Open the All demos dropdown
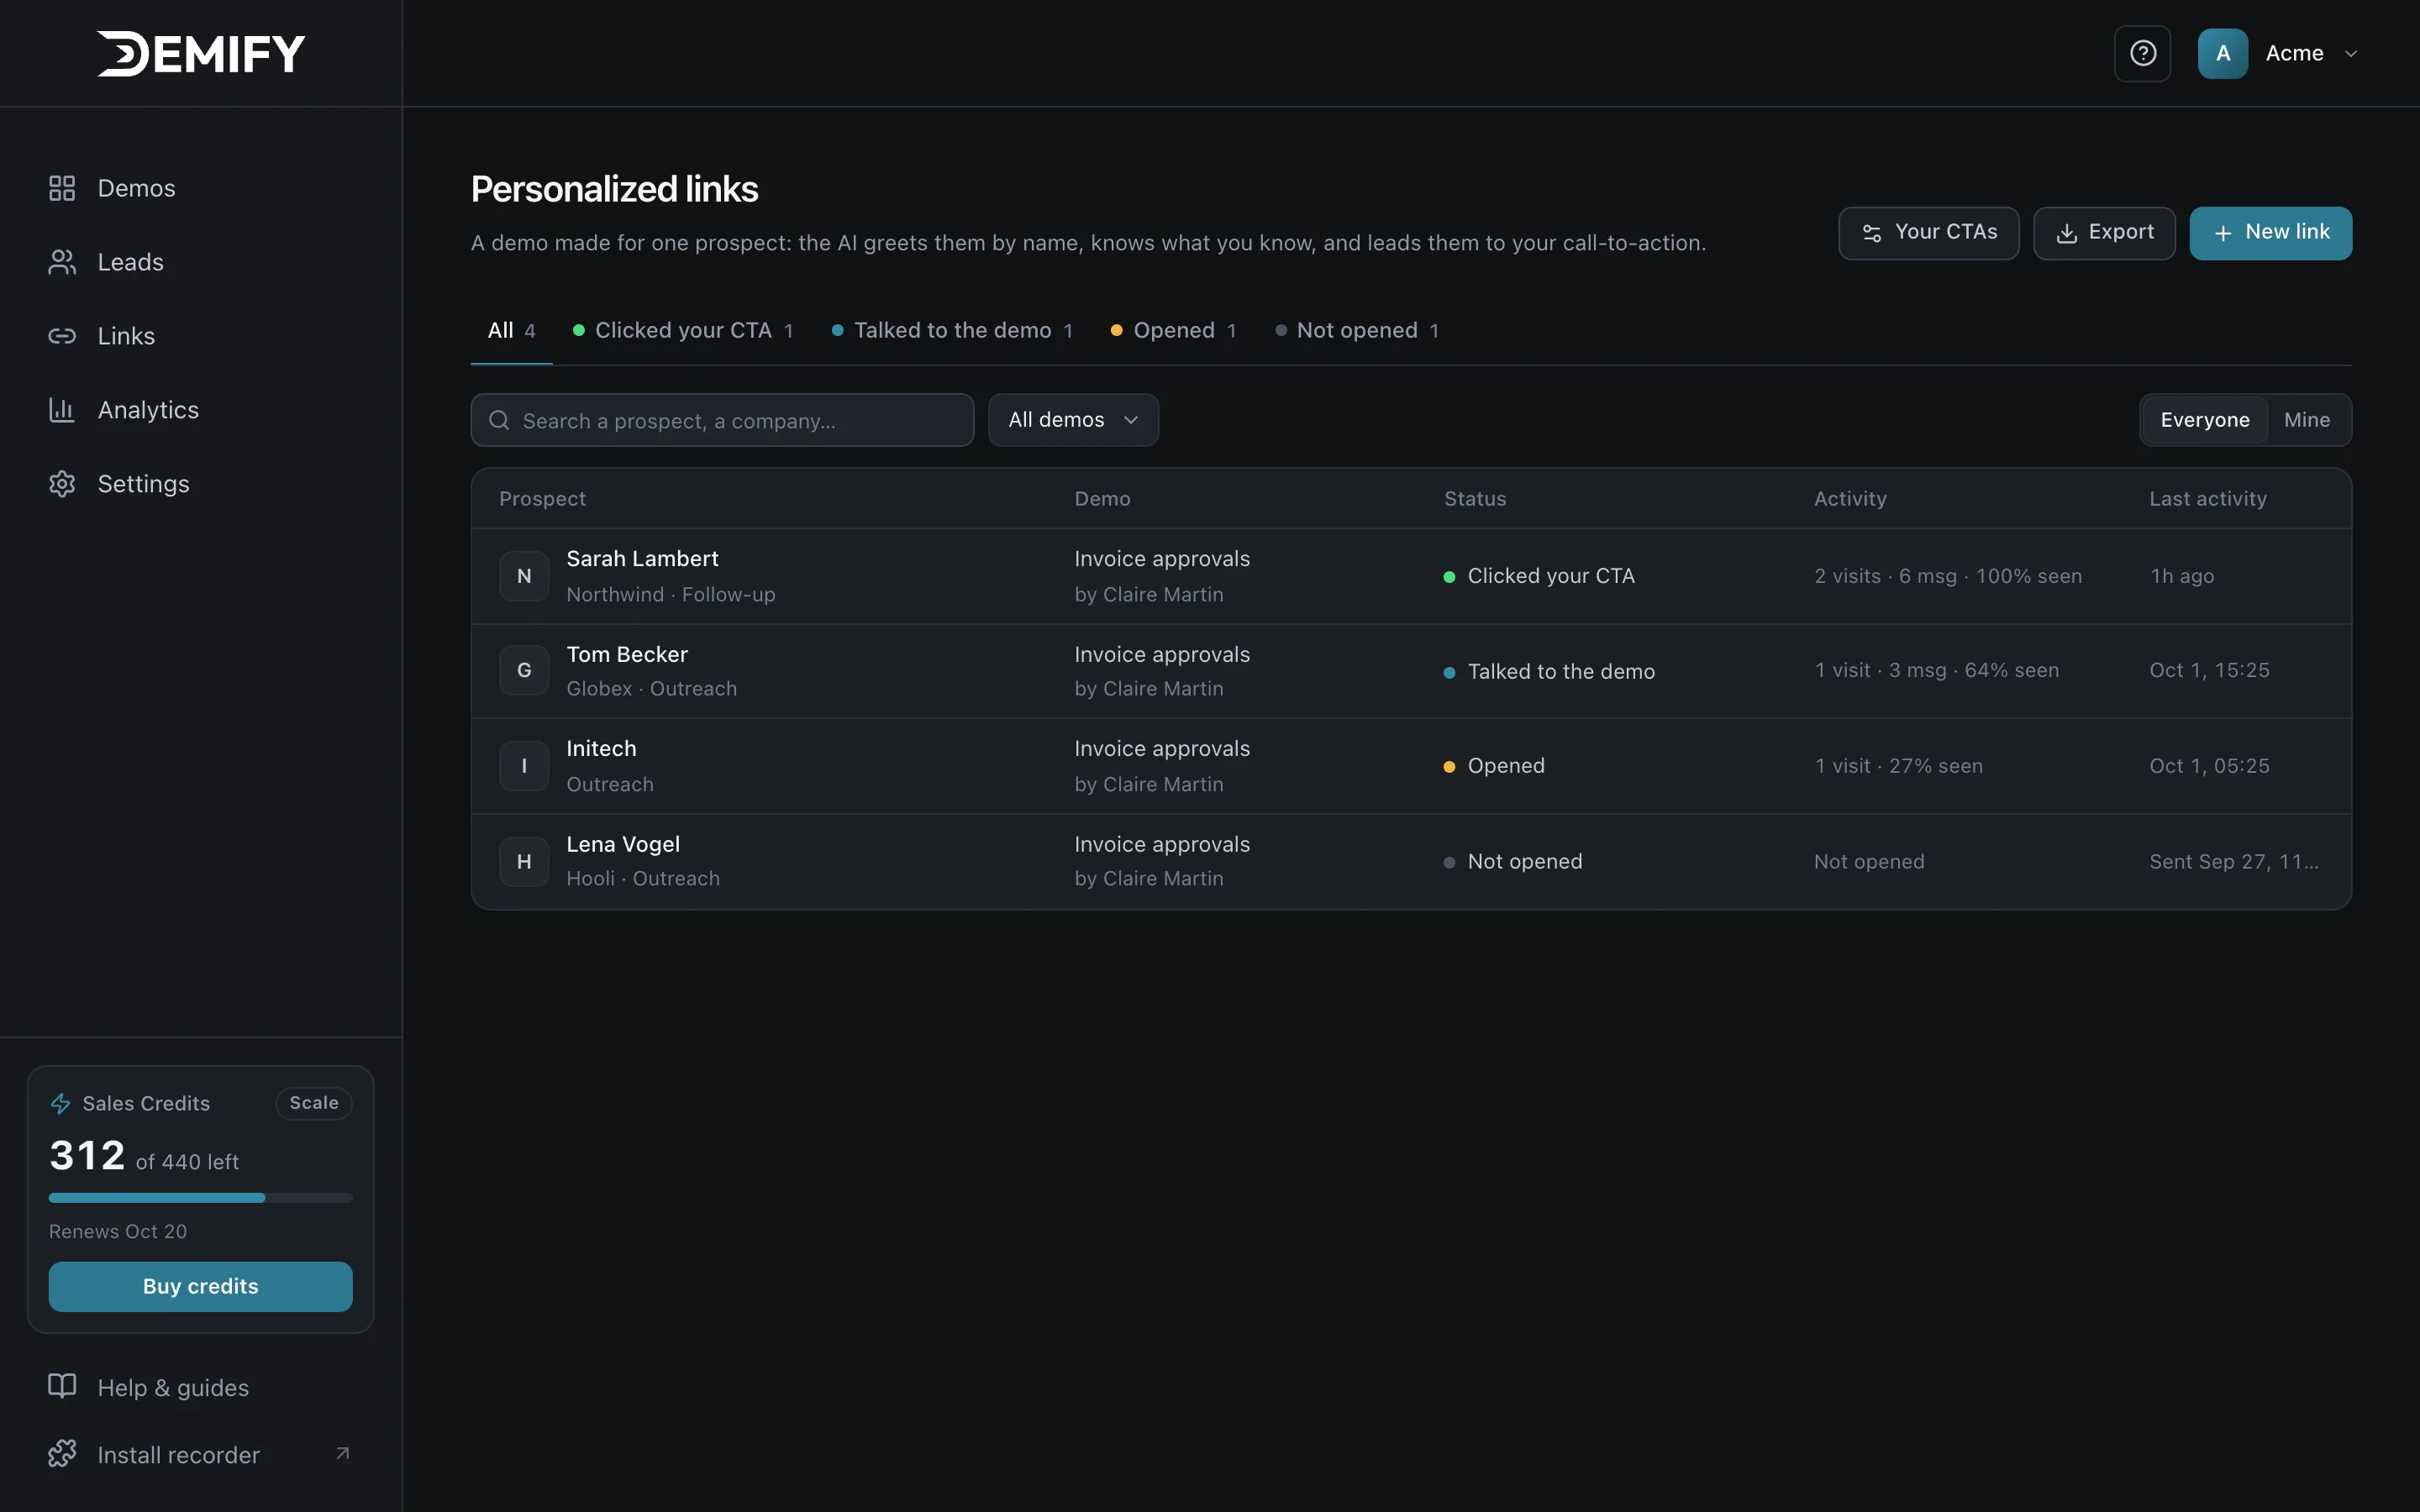Viewport: 2420px width, 1512px height. pyautogui.click(x=1073, y=420)
